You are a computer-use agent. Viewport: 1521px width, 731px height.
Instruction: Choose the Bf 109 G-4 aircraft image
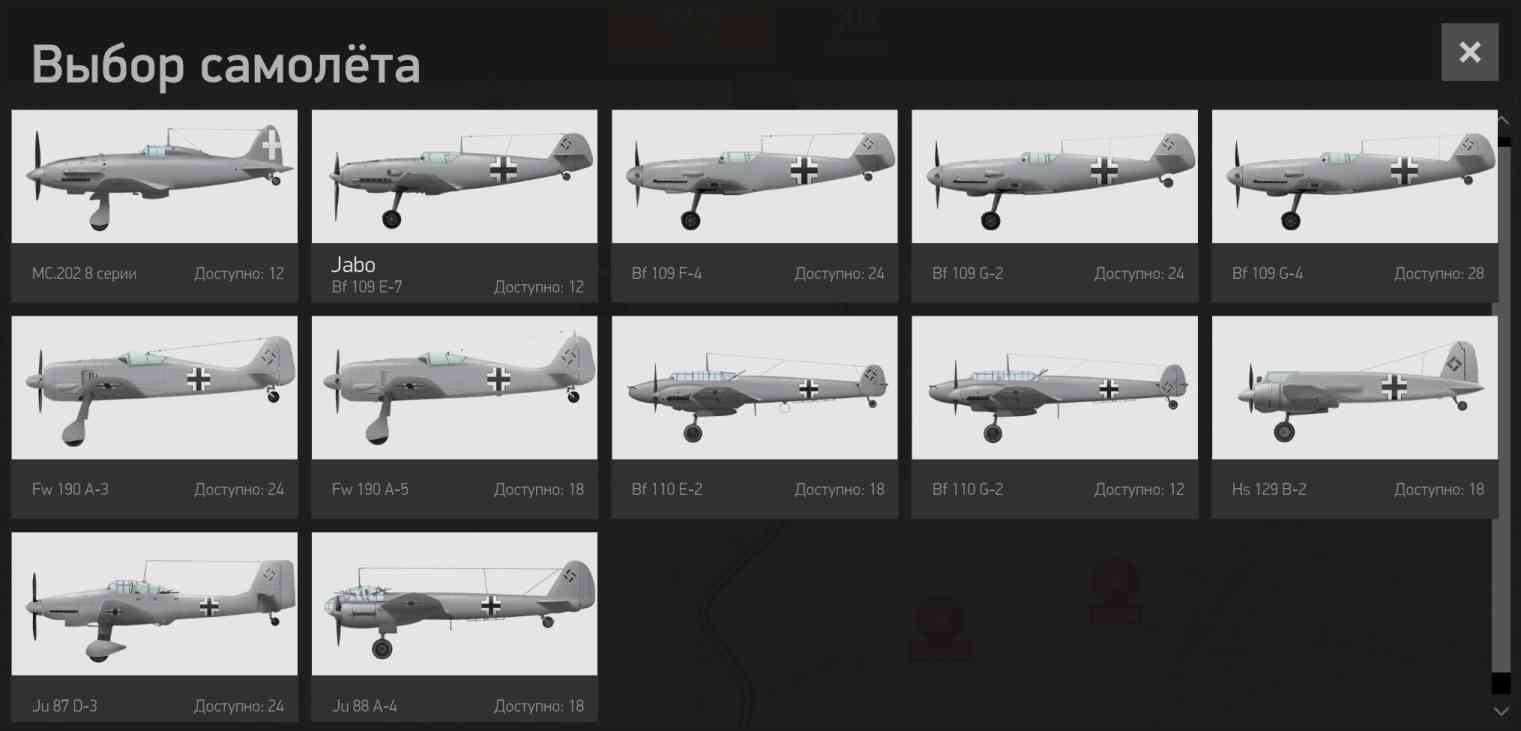pos(1355,176)
